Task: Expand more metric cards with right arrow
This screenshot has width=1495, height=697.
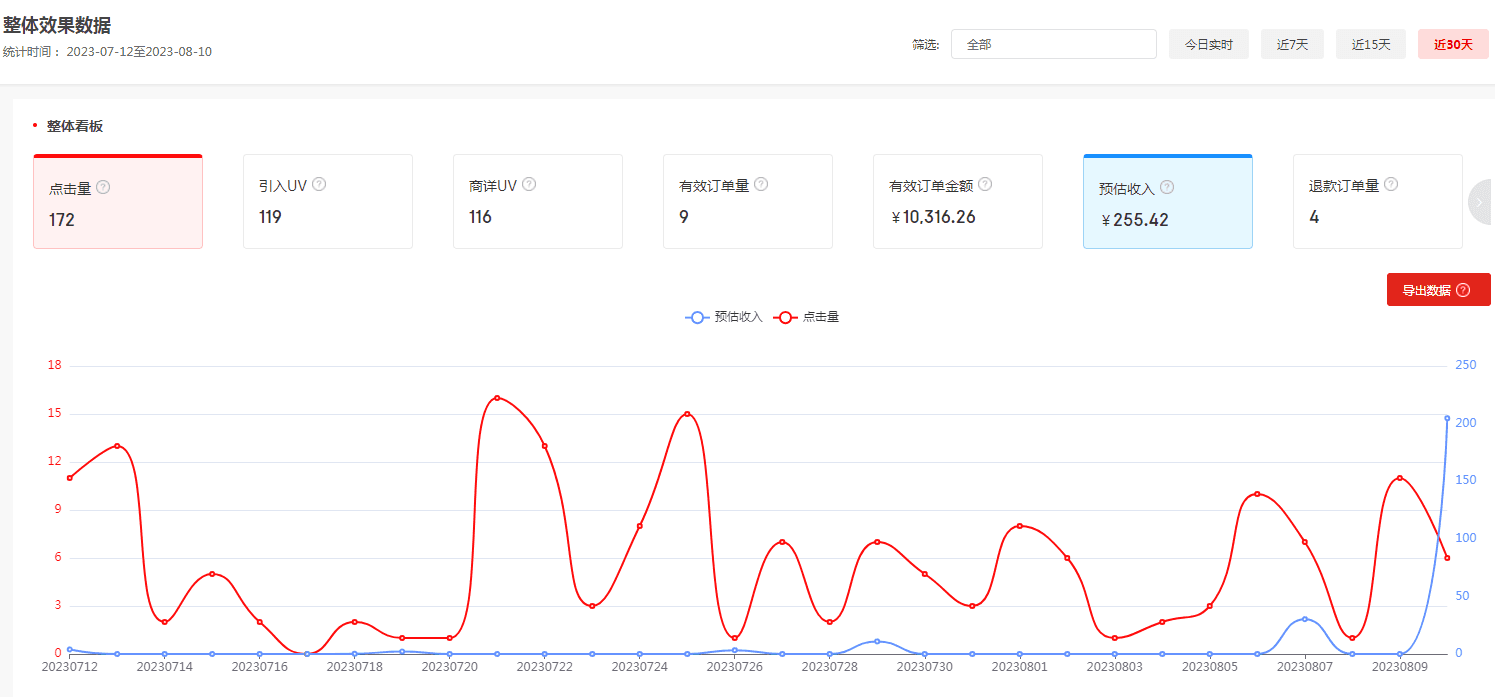Action: 1480,202
